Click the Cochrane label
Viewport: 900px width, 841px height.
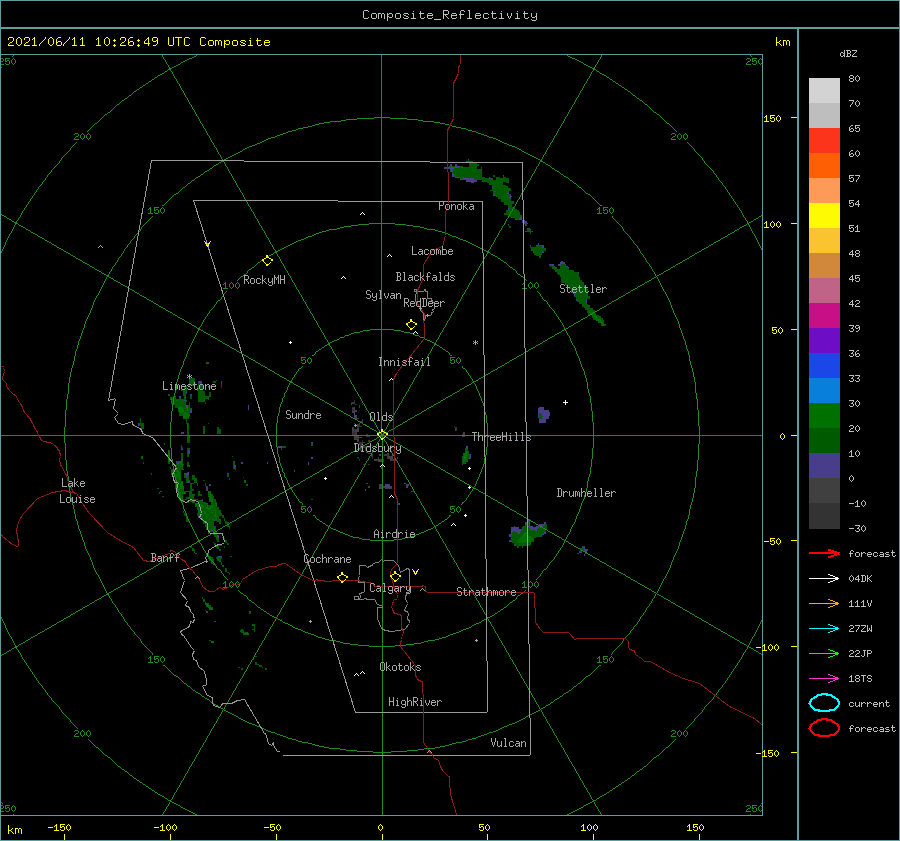tap(327, 559)
